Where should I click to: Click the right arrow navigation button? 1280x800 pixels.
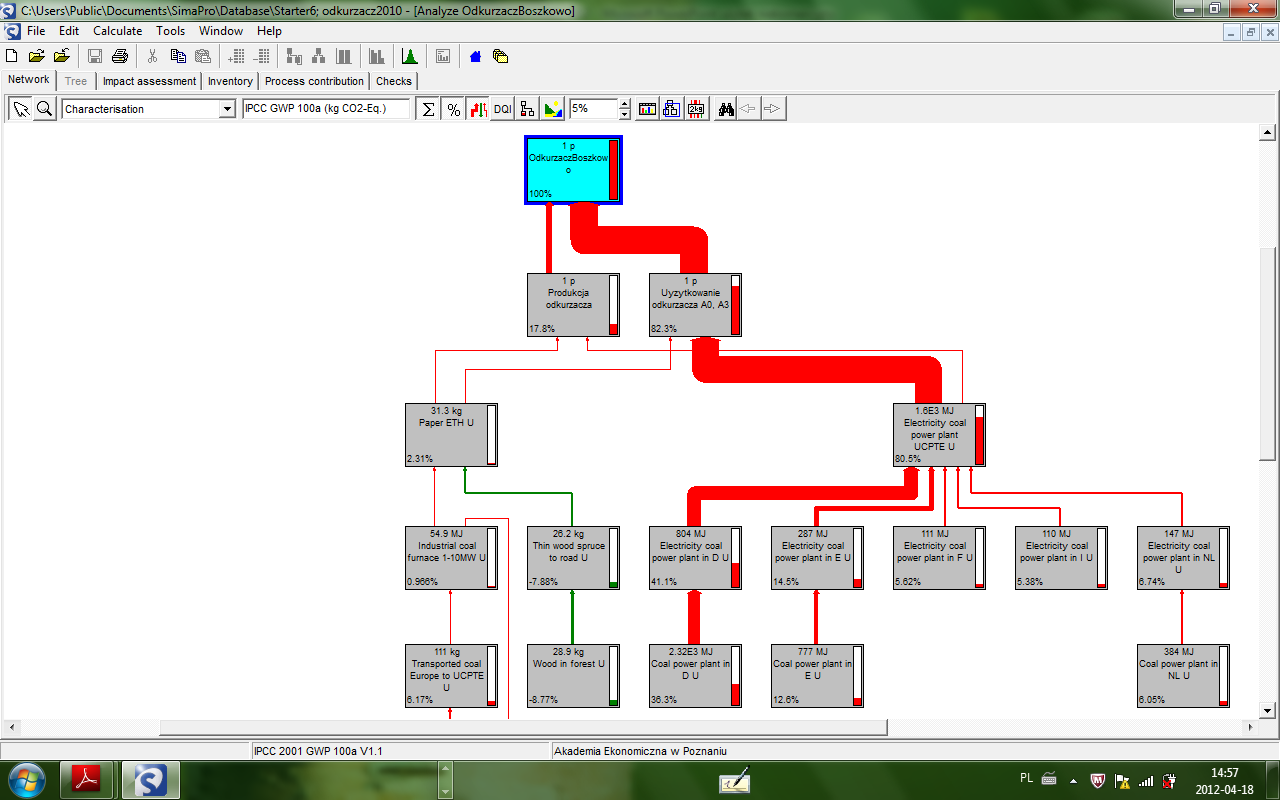point(773,109)
